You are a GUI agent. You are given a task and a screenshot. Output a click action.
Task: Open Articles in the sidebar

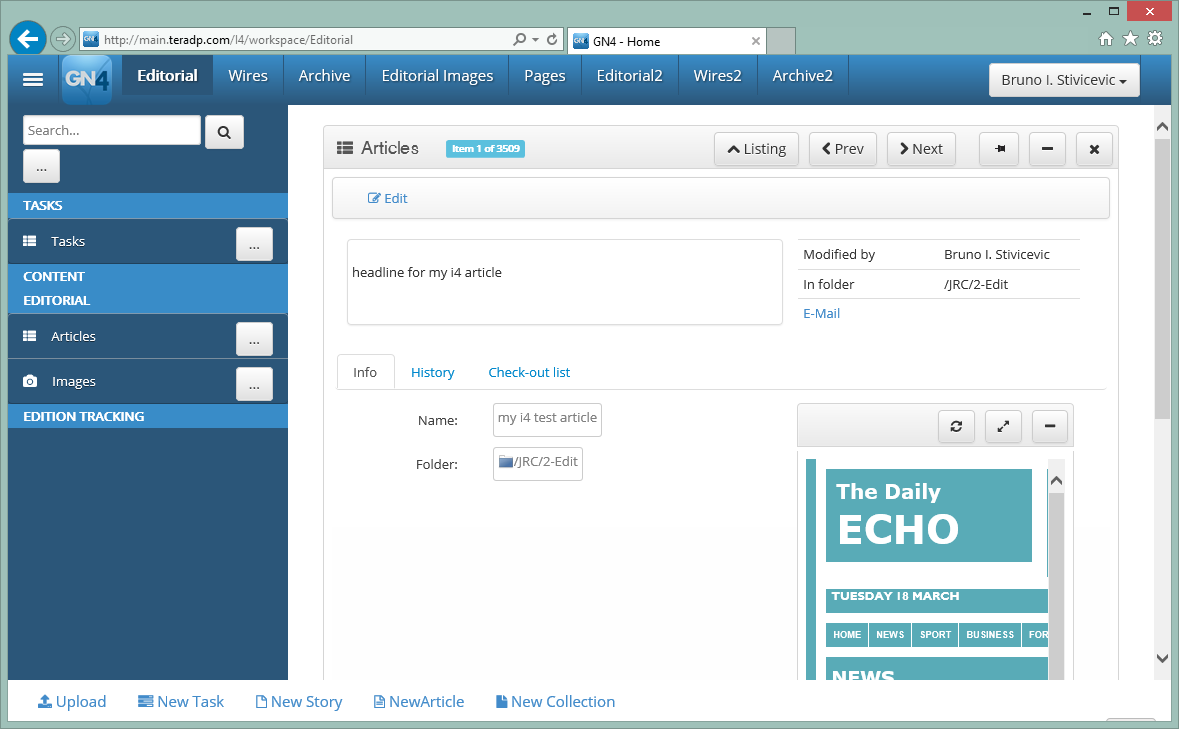point(73,336)
